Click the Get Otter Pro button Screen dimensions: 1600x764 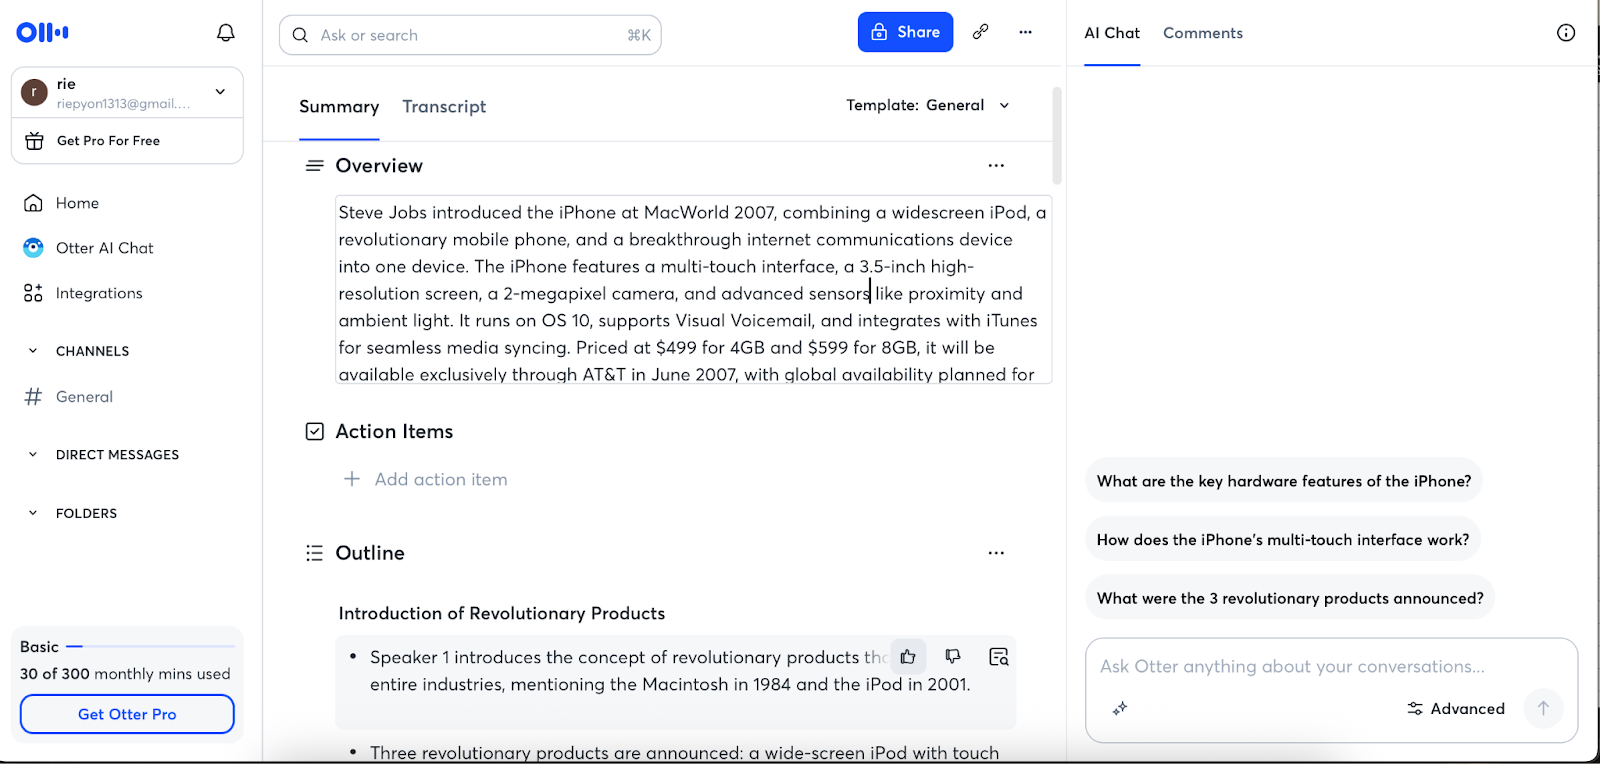coord(127,714)
